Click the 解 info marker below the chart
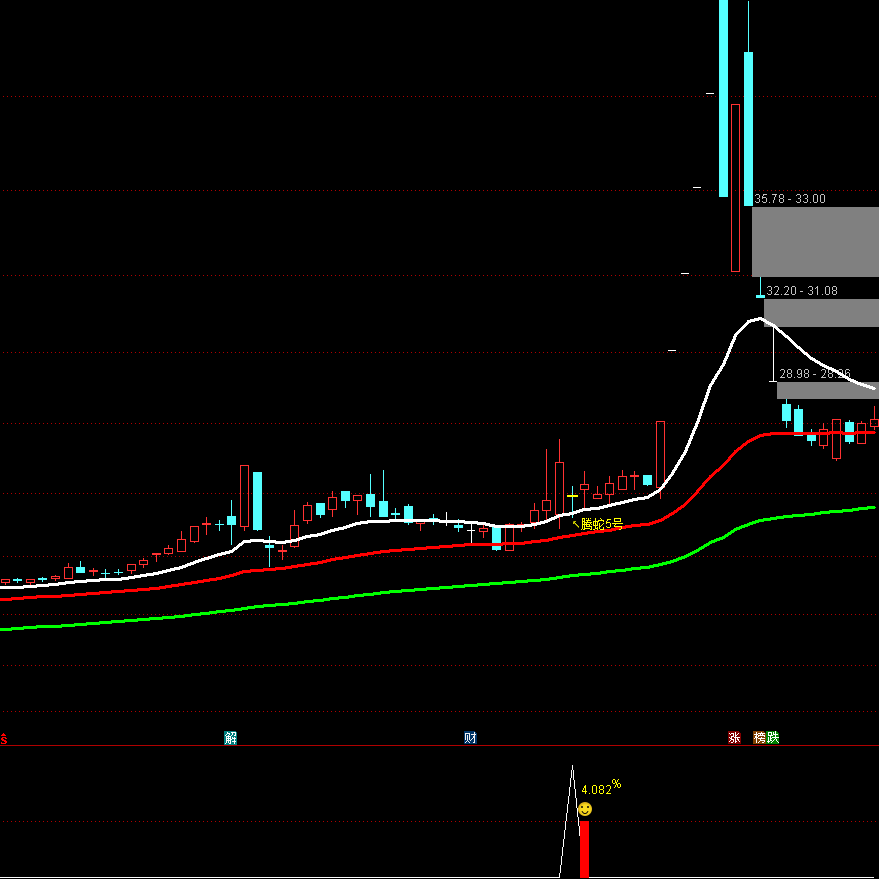Viewport: 879px width, 879px height. (231, 738)
